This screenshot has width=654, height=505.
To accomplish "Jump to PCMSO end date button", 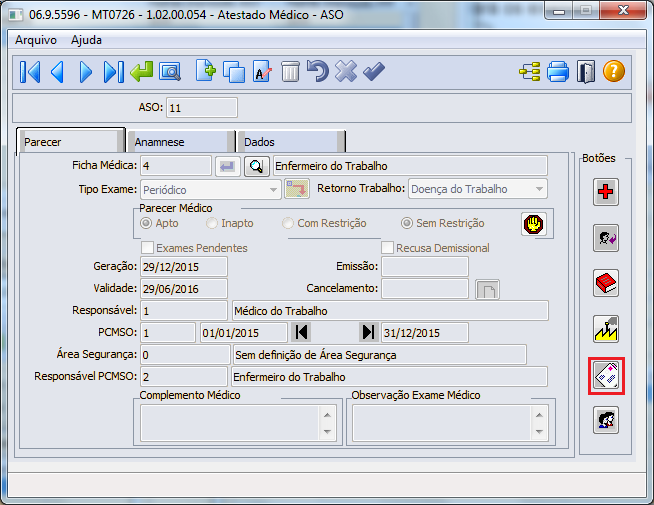I will click(x=369, y=332).
